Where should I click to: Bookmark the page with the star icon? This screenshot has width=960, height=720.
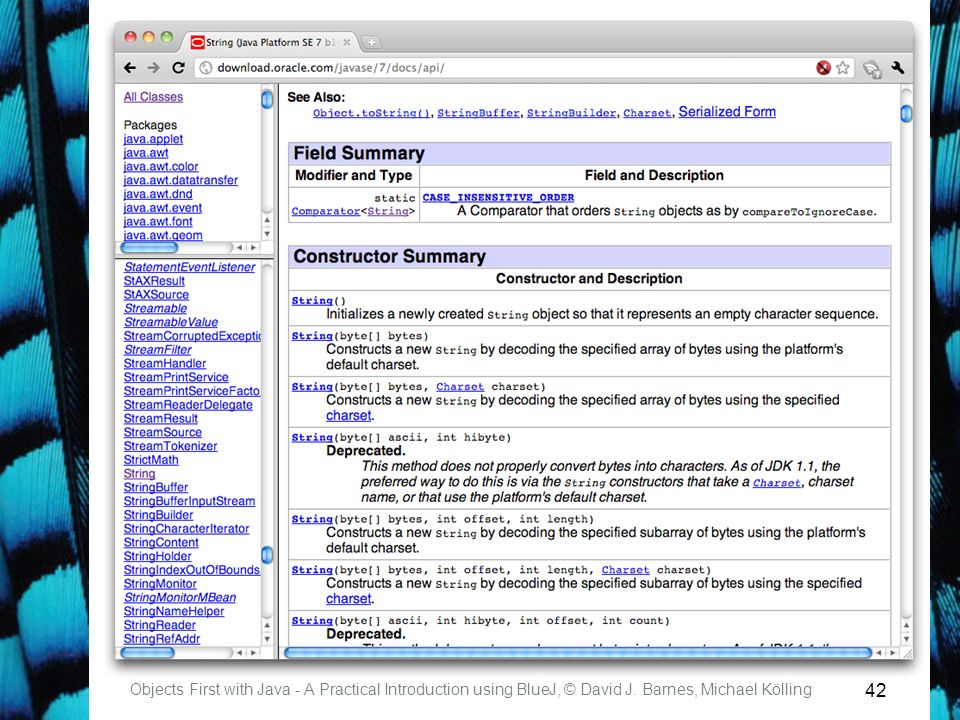pos(843,68)
